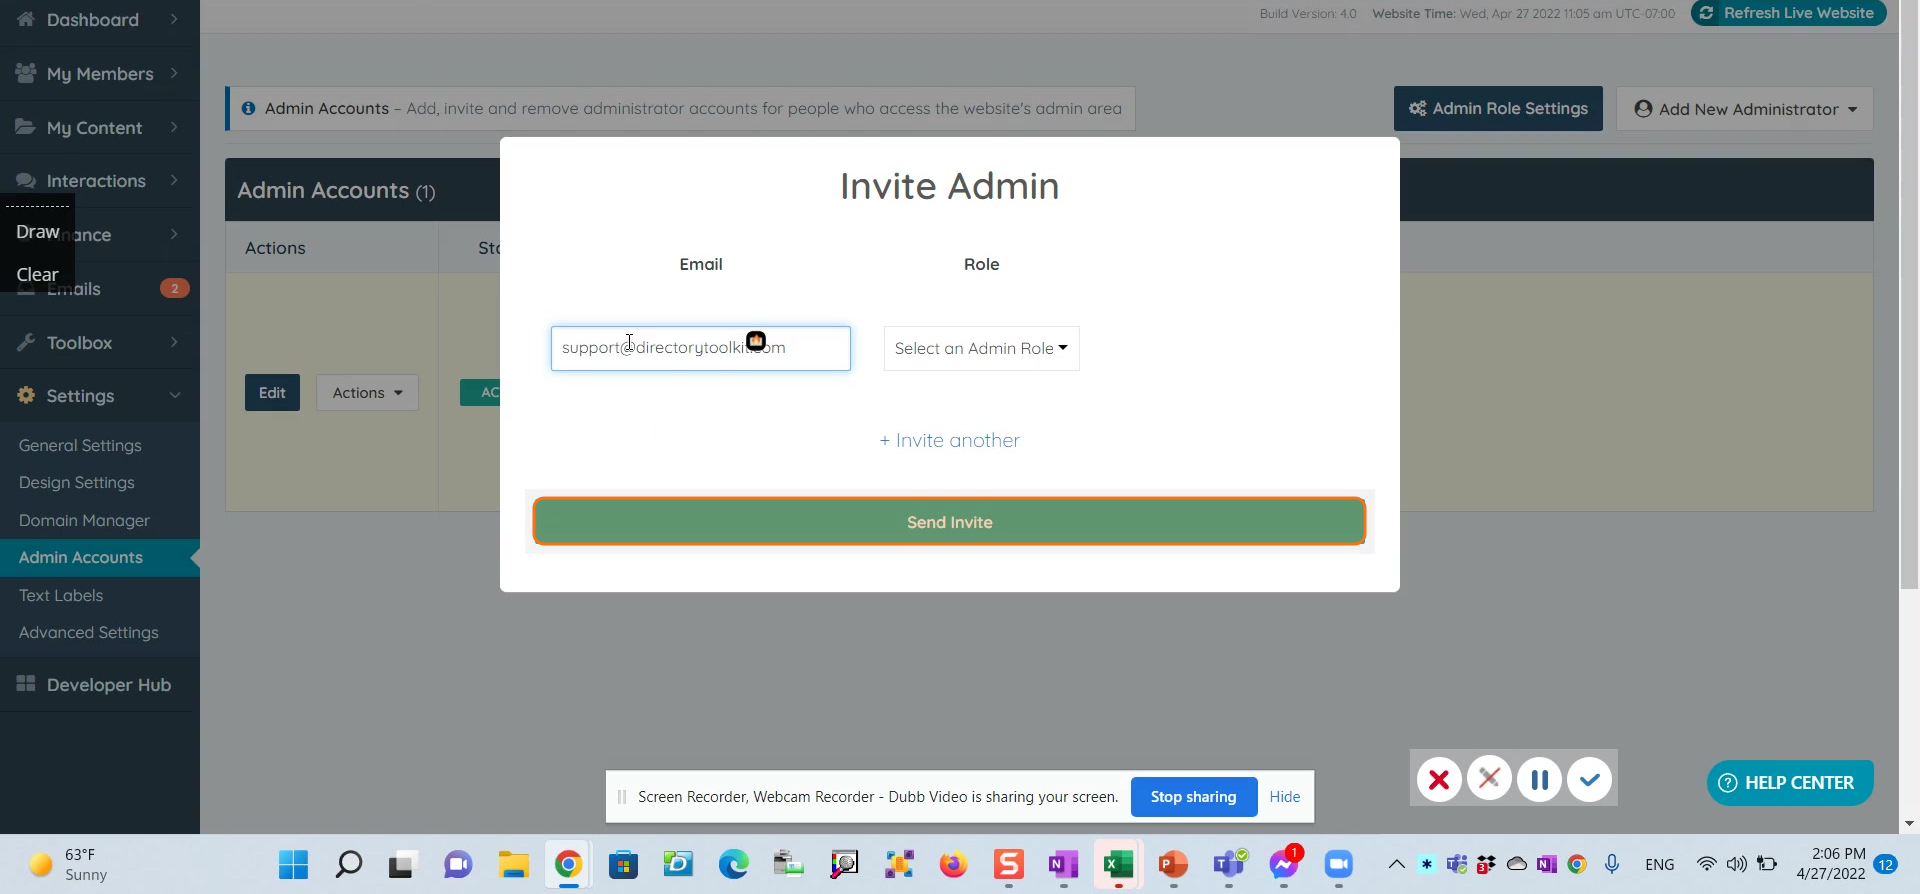Open Microsoft Edge from the taskbar
1920x894 pixels.
733,864
